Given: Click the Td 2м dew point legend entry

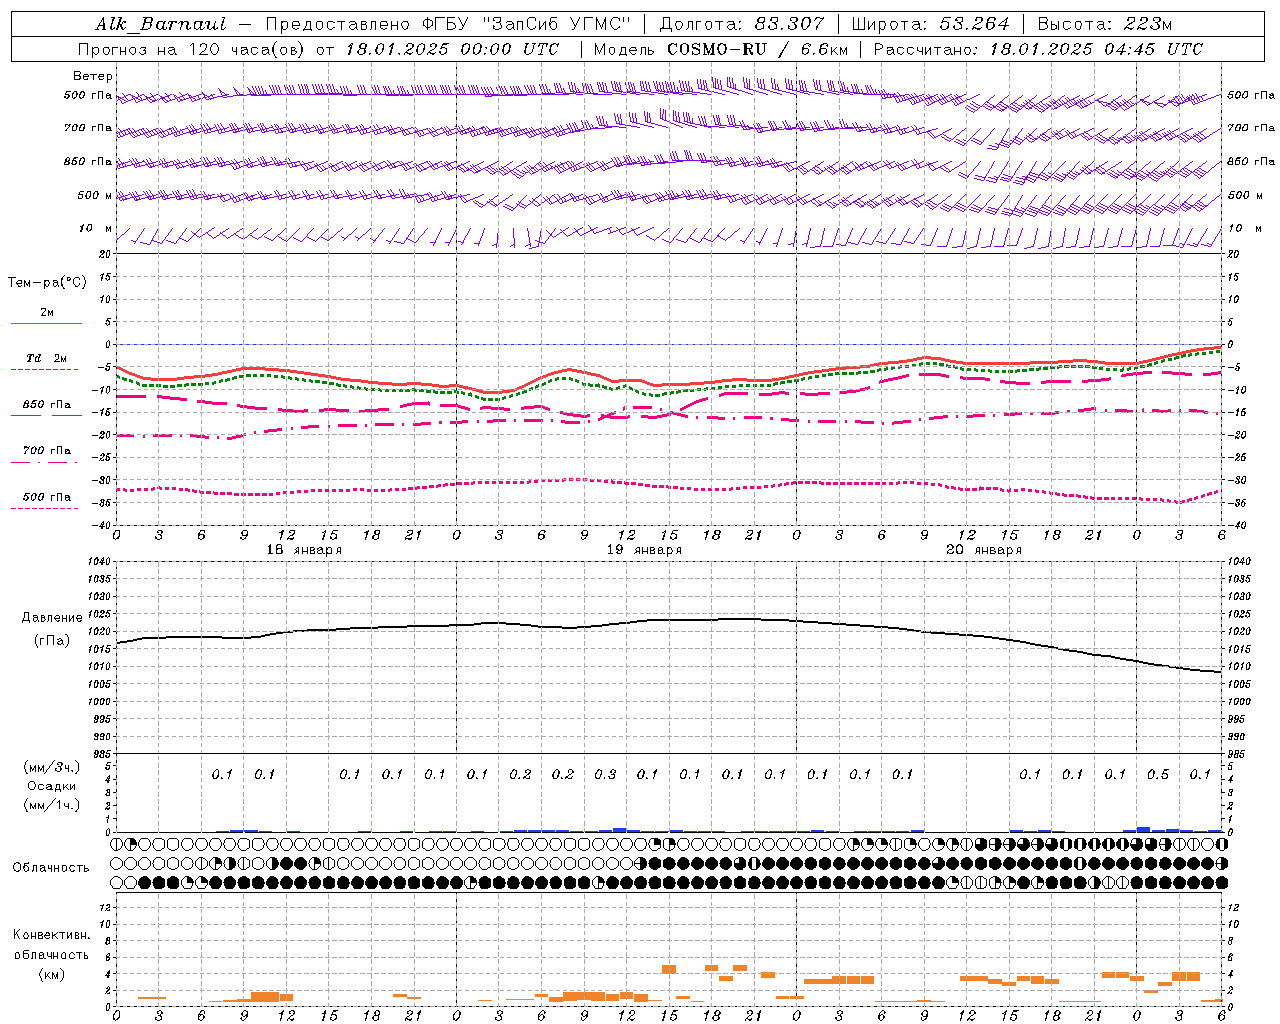Looking at the screenshot, I should coord(47,358).
